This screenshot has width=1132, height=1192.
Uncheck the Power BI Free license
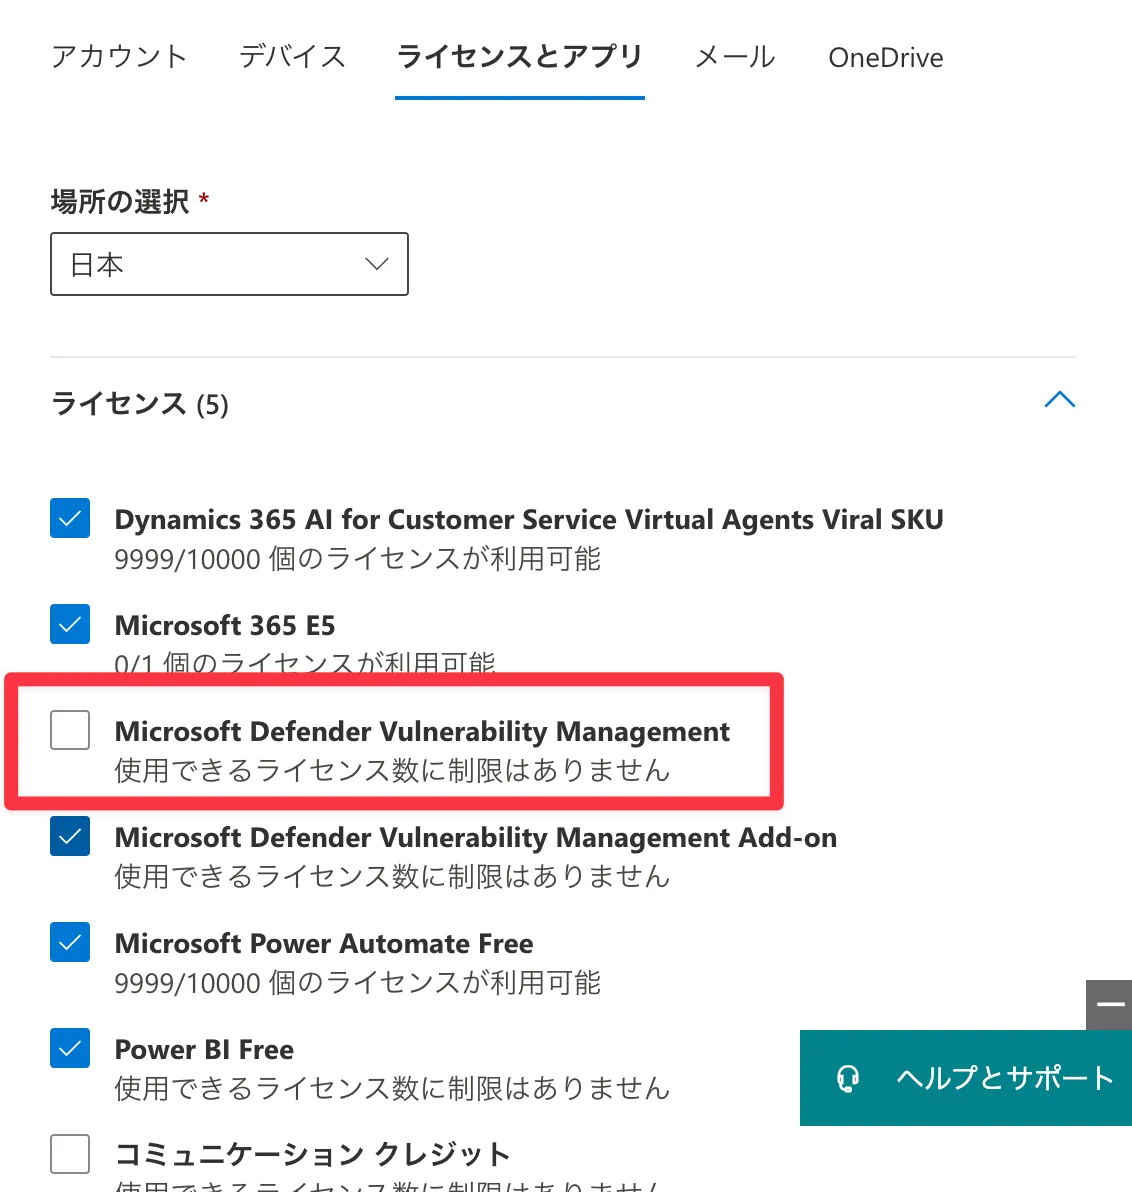point(70,1048)
